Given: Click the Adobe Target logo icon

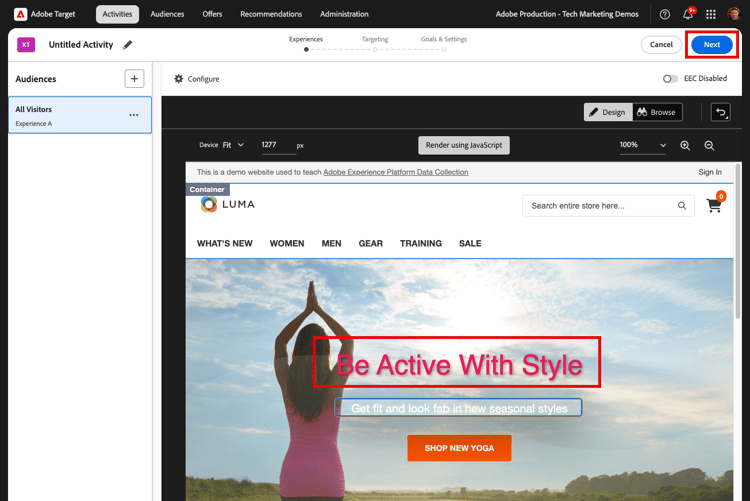Looking at the screenshot, I should (21, 14).
